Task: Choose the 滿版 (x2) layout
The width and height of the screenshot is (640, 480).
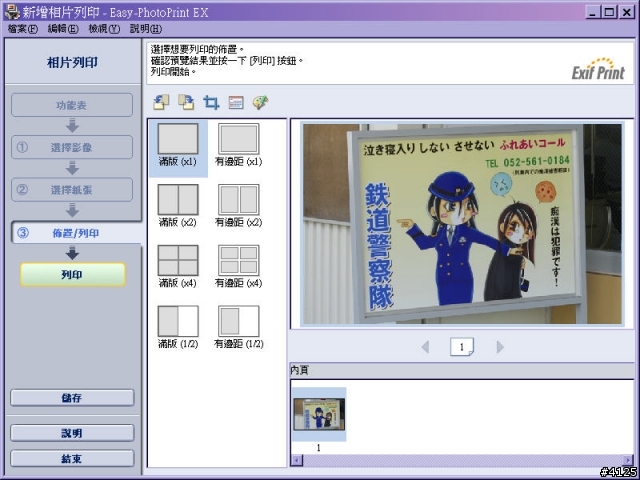Action: click(178, 206)
